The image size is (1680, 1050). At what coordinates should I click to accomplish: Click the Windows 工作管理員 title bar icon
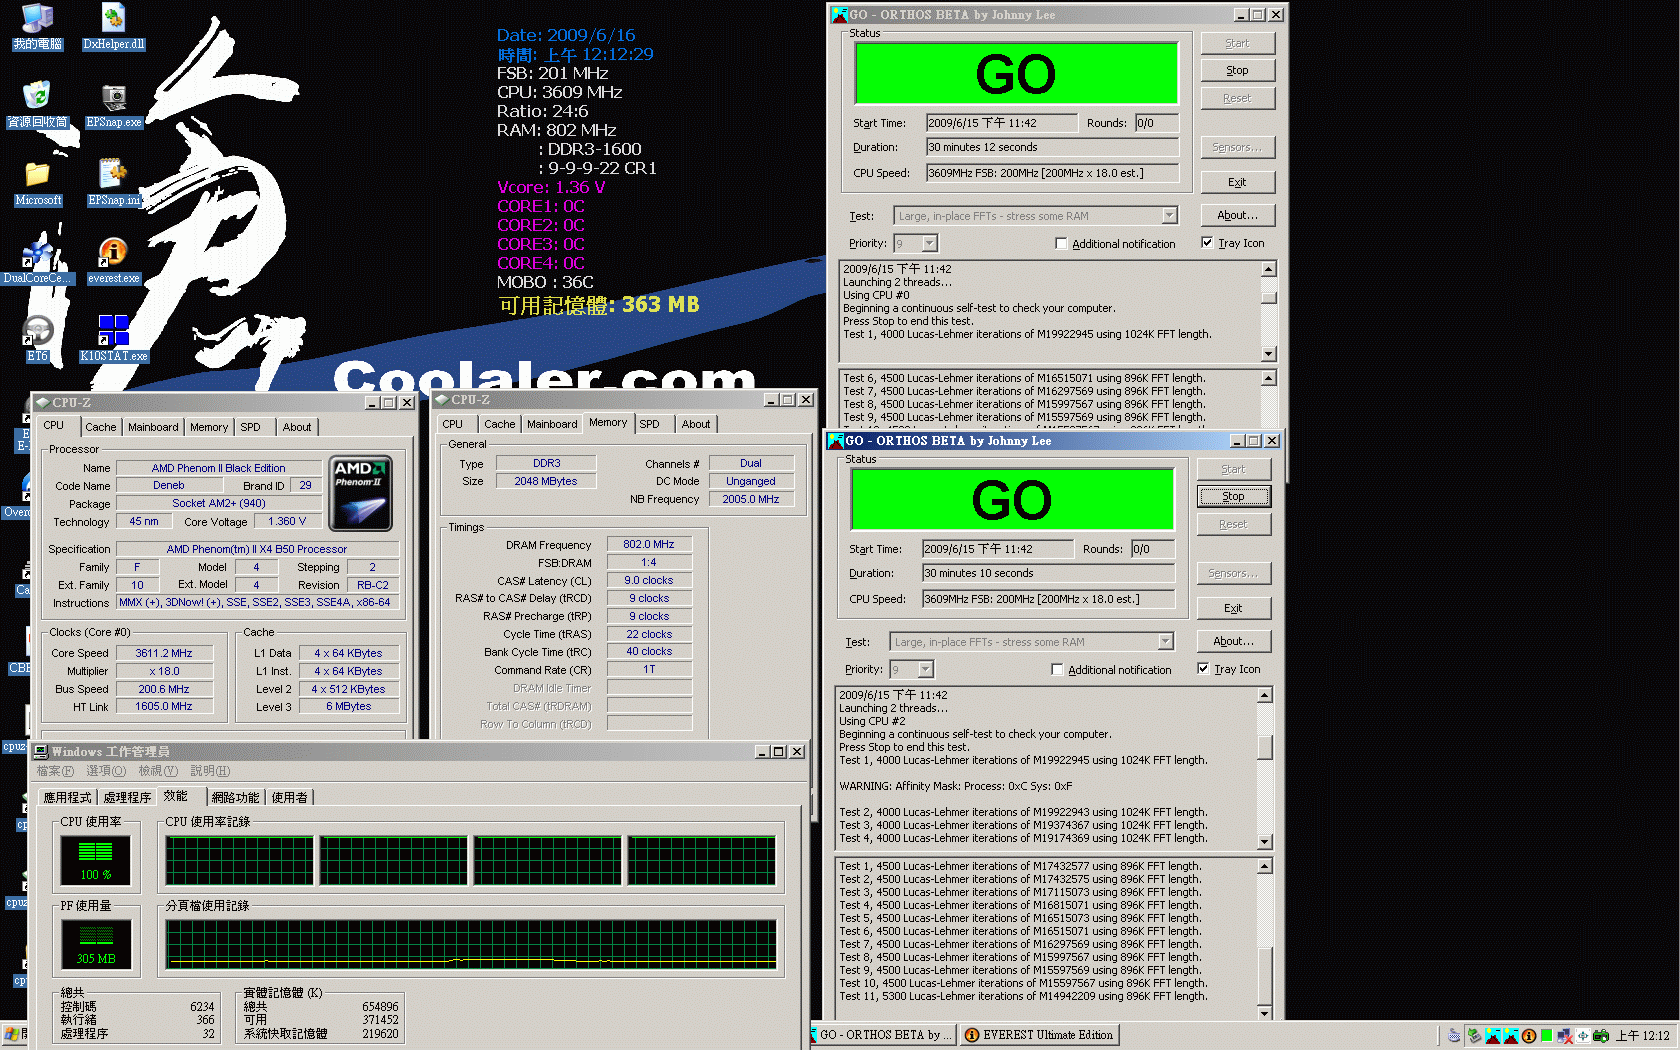click(x=41, y=752)
